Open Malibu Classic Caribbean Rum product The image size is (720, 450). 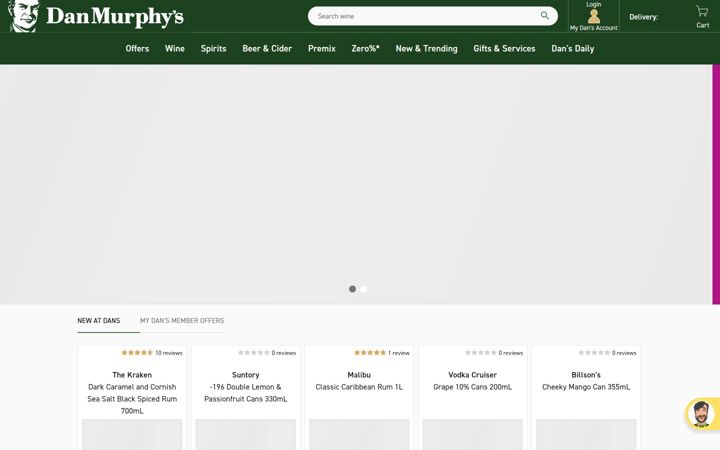pyautogui.click(x=359, y=381)
